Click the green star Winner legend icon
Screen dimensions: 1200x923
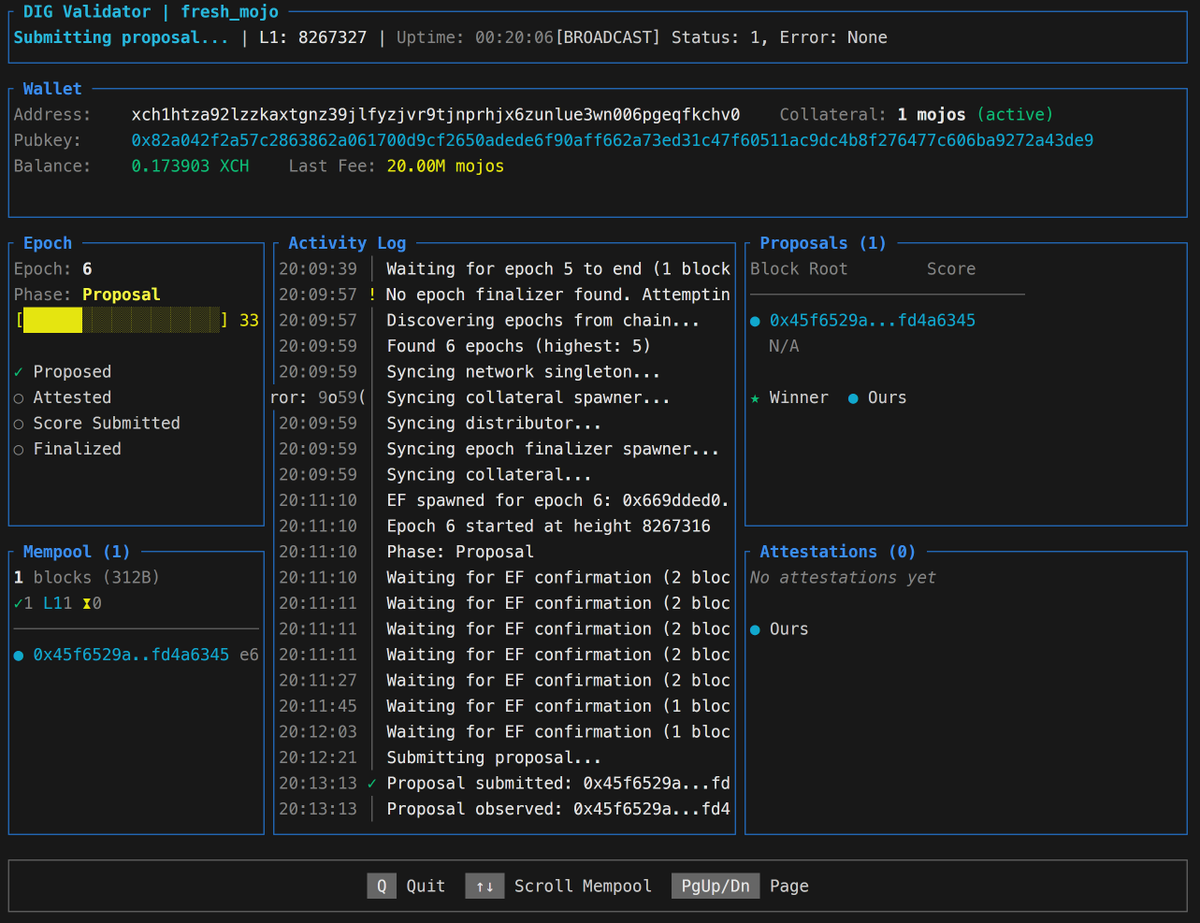click(755, 398)
